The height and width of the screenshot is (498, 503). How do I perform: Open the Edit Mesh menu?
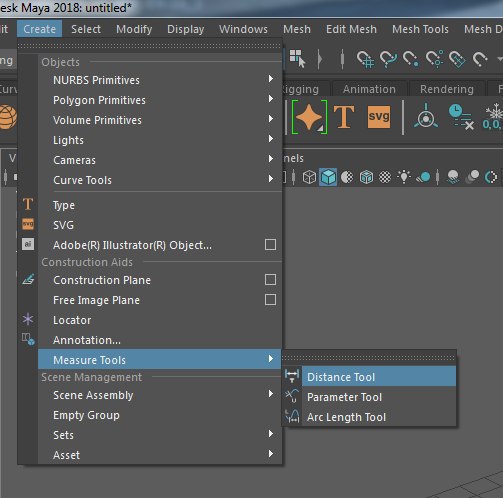point(351,29)
